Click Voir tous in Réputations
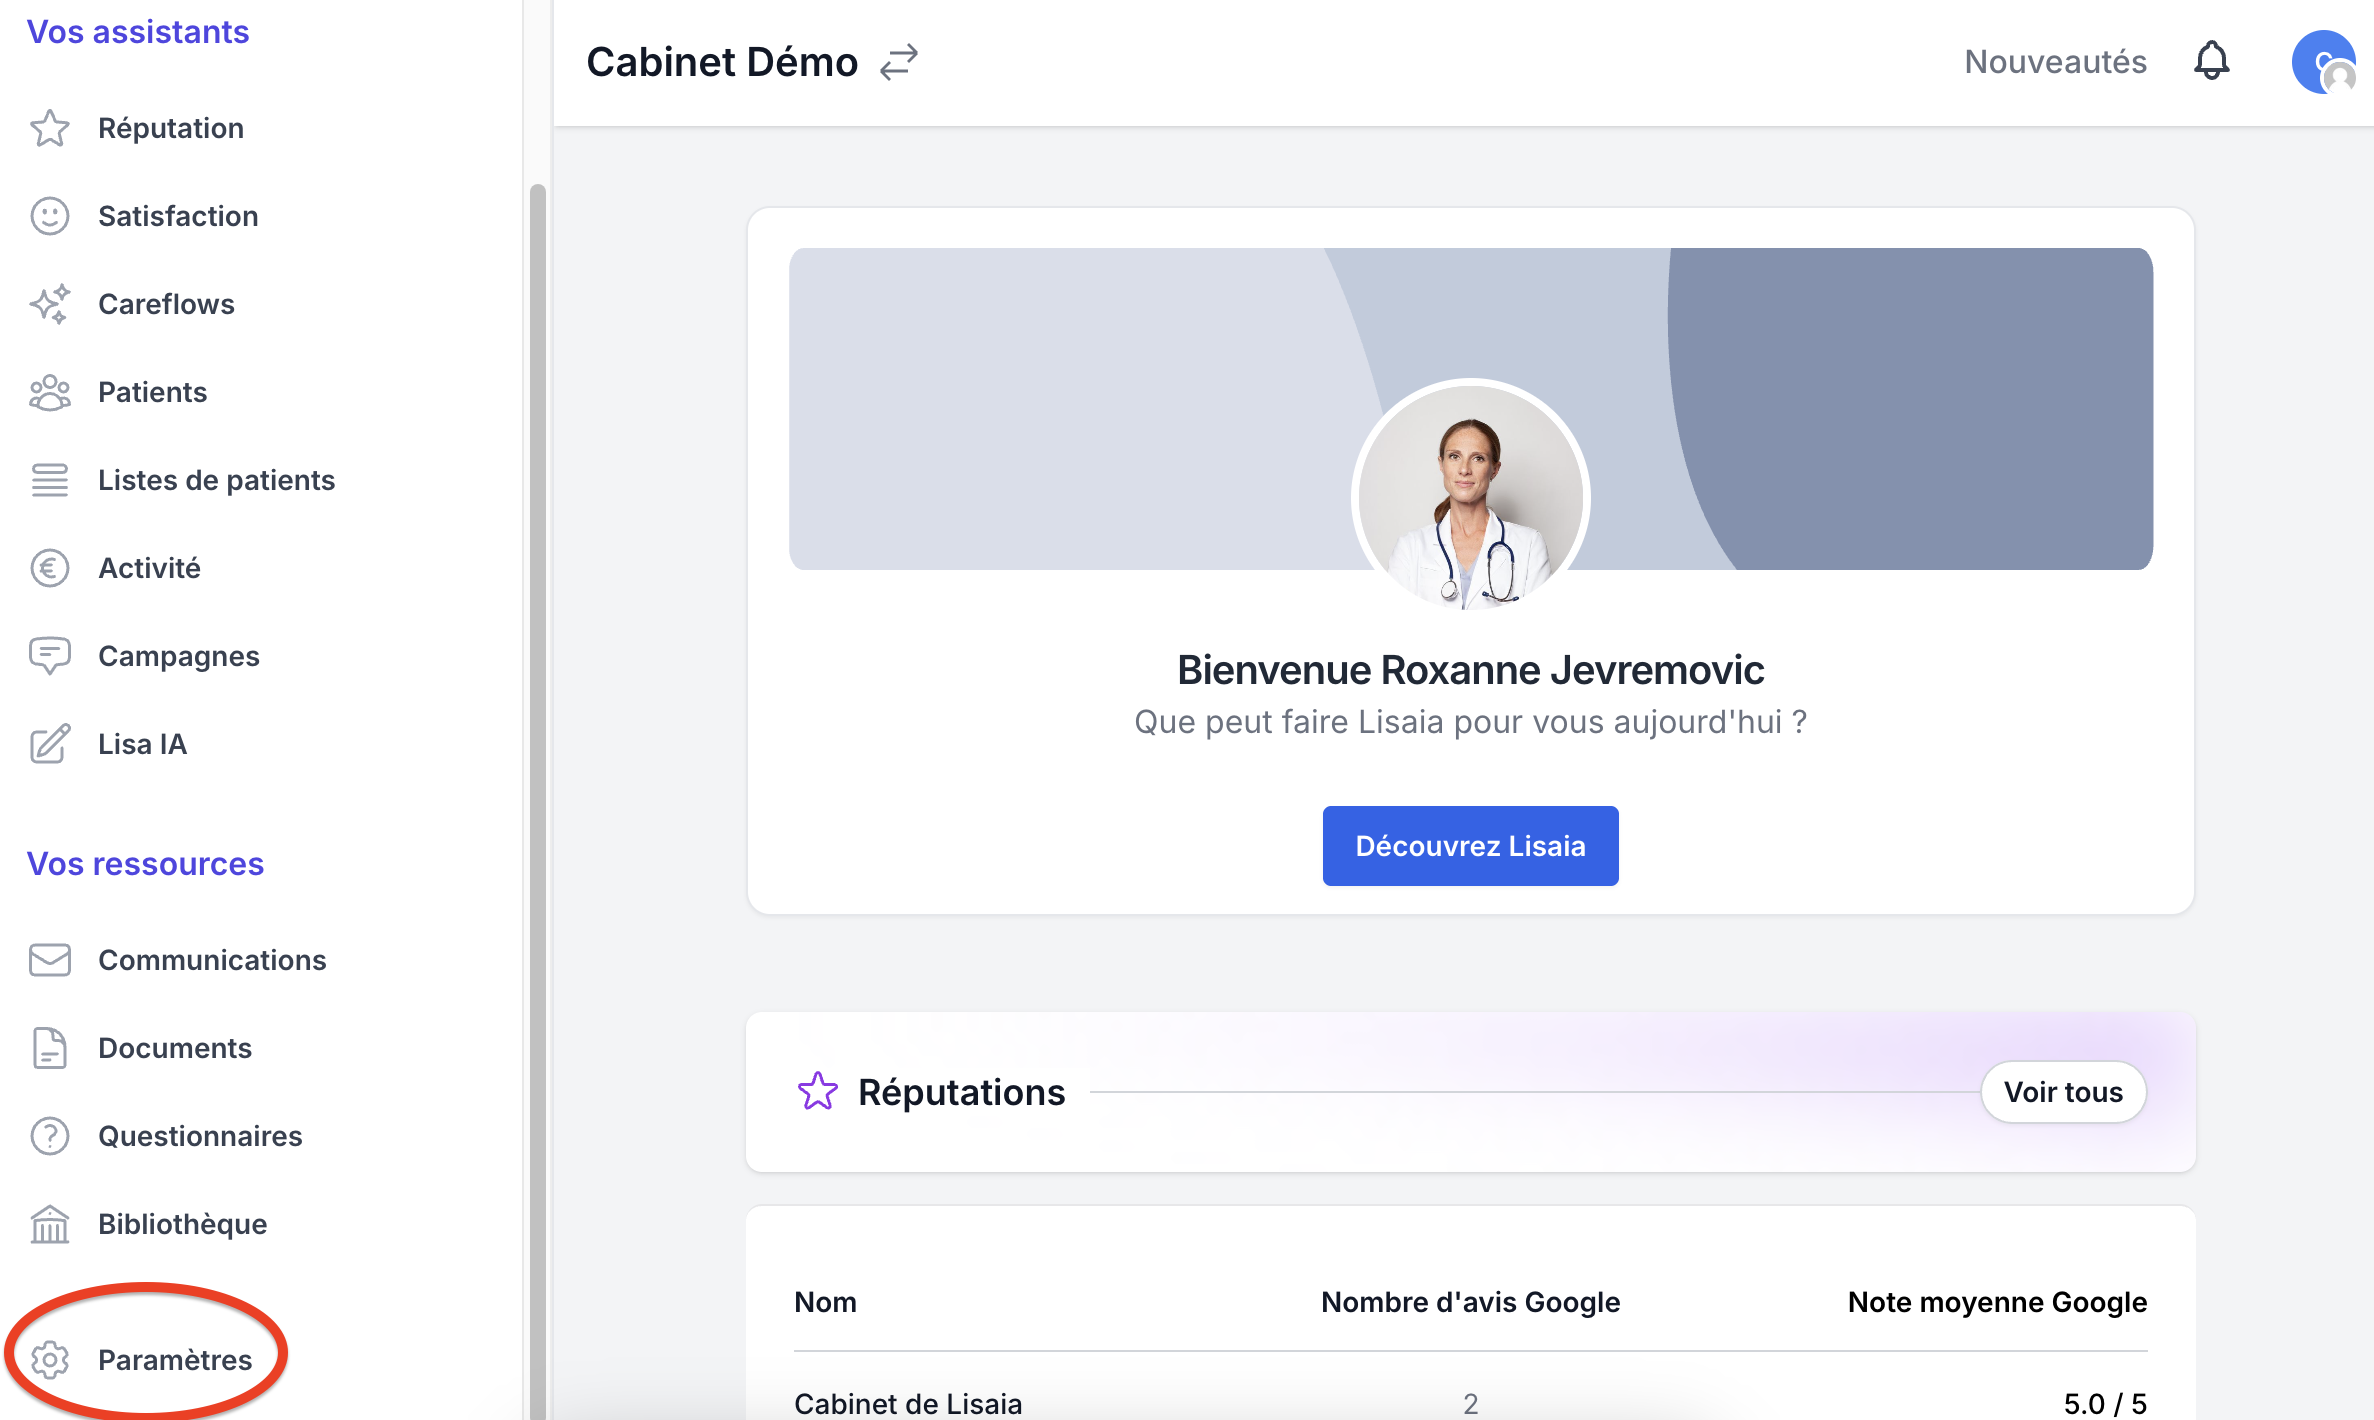 click(2062, 1092)
